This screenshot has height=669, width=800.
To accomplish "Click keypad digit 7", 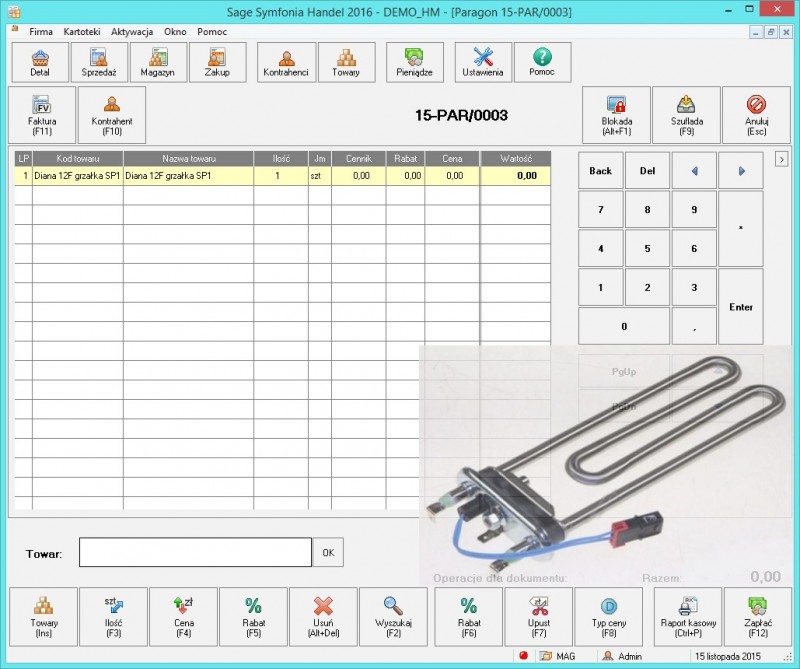I will (x=601, y=210).
